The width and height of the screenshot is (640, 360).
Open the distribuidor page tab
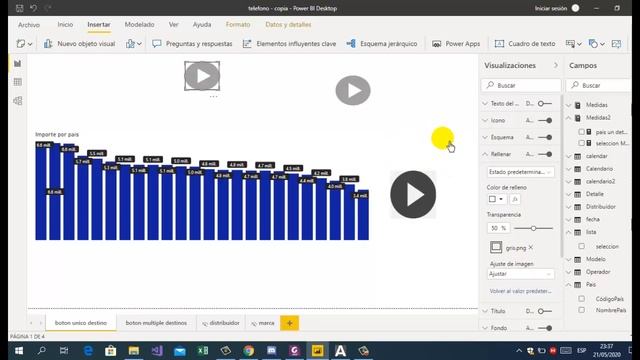pyautogui.click(x=221, y=323)
